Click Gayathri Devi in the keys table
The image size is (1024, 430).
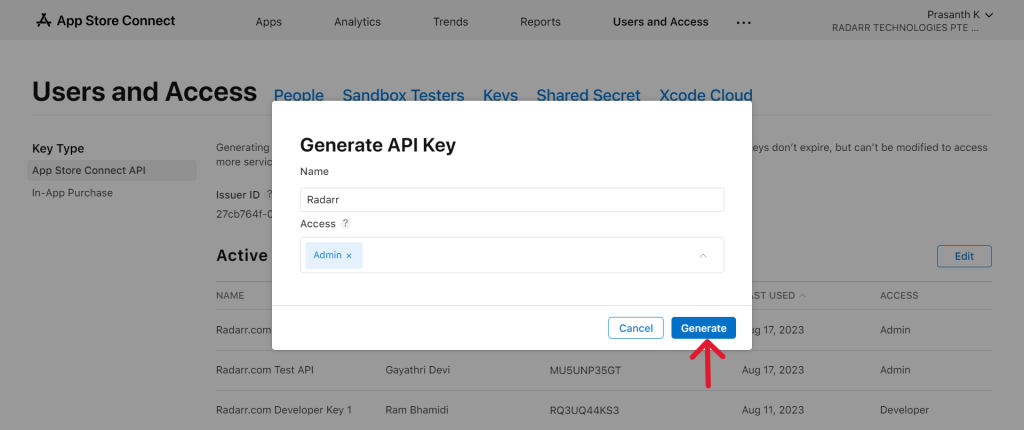418,370
